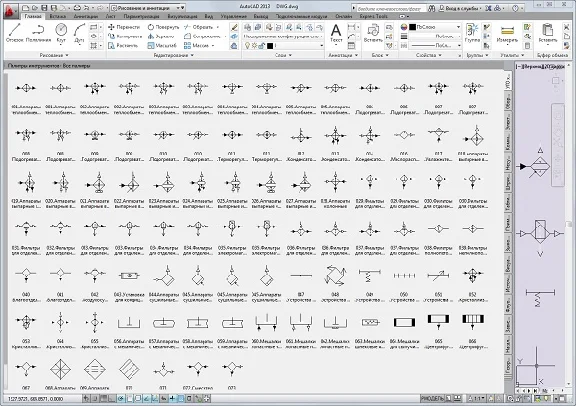Expand the Свойства panel
Screen dimensions: 576x406
[x=428, y=55]
